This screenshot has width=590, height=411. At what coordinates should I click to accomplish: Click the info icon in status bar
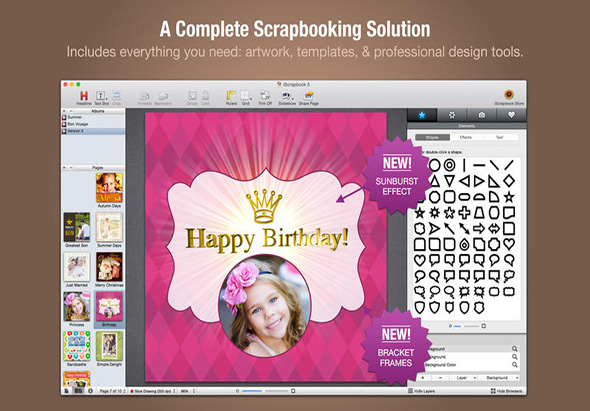pyautogui.click(x=90, y=391)
